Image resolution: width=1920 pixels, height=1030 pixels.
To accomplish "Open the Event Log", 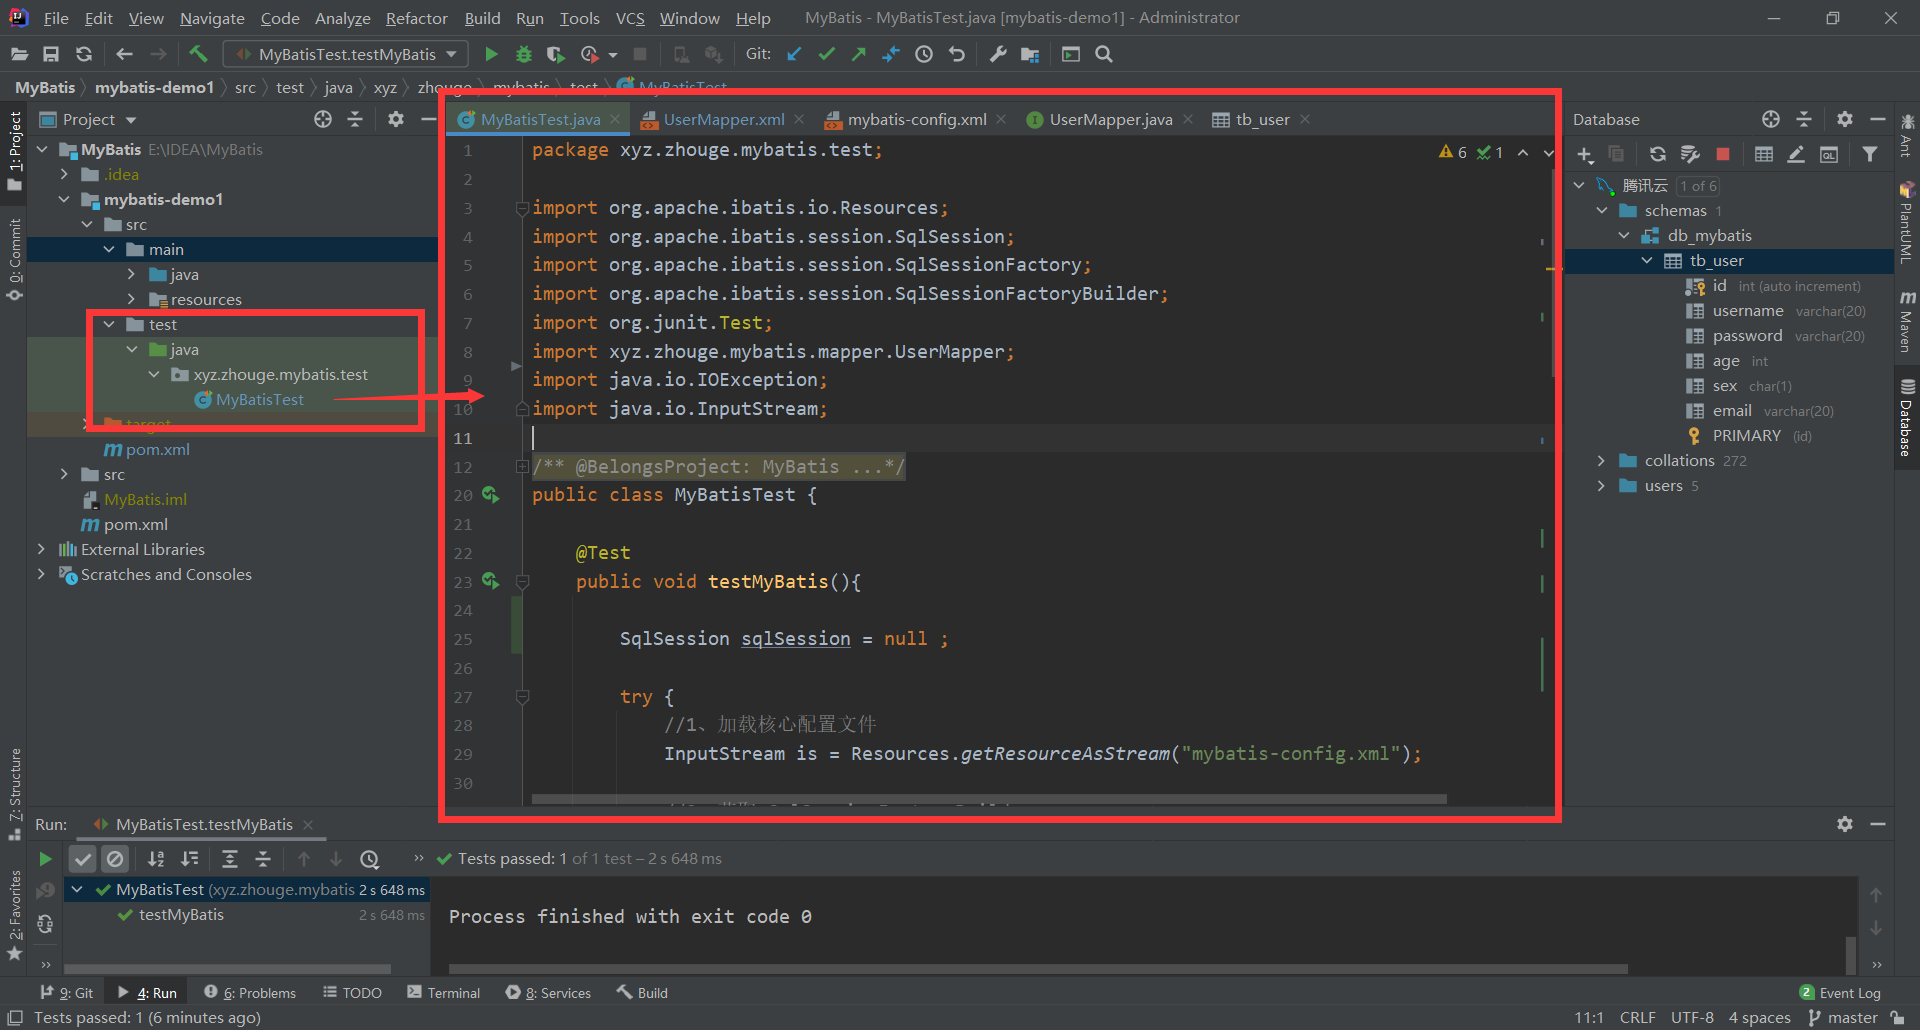I will click(x=1840, y=993).
